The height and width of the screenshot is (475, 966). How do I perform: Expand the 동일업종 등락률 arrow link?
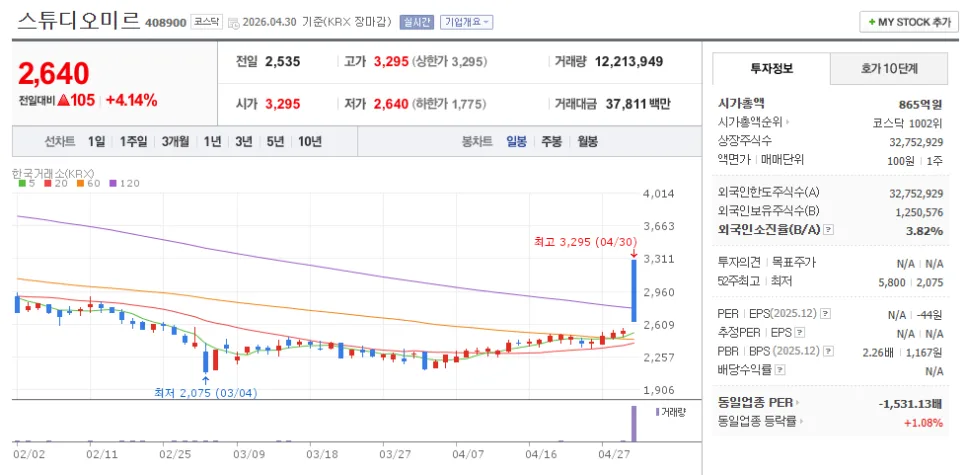(802, 422)
